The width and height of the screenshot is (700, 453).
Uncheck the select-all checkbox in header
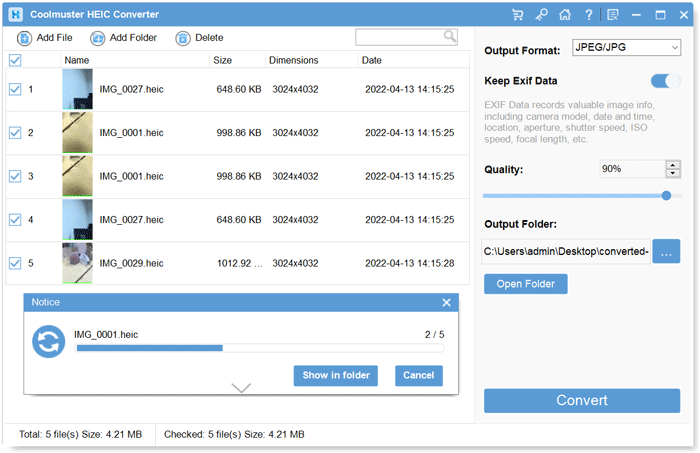coord(15,60)
